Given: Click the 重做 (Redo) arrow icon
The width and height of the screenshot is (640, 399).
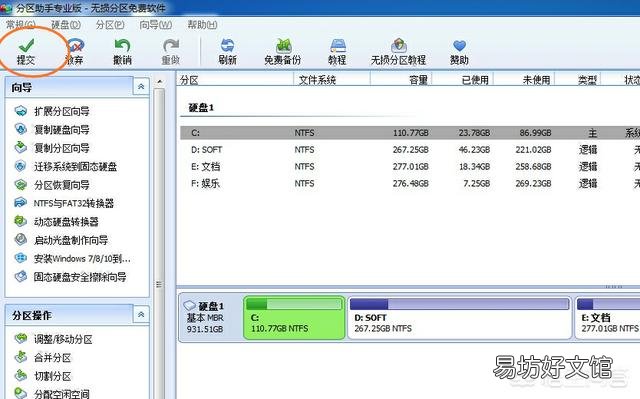Looking at the screenshot, I should point(171,46).
